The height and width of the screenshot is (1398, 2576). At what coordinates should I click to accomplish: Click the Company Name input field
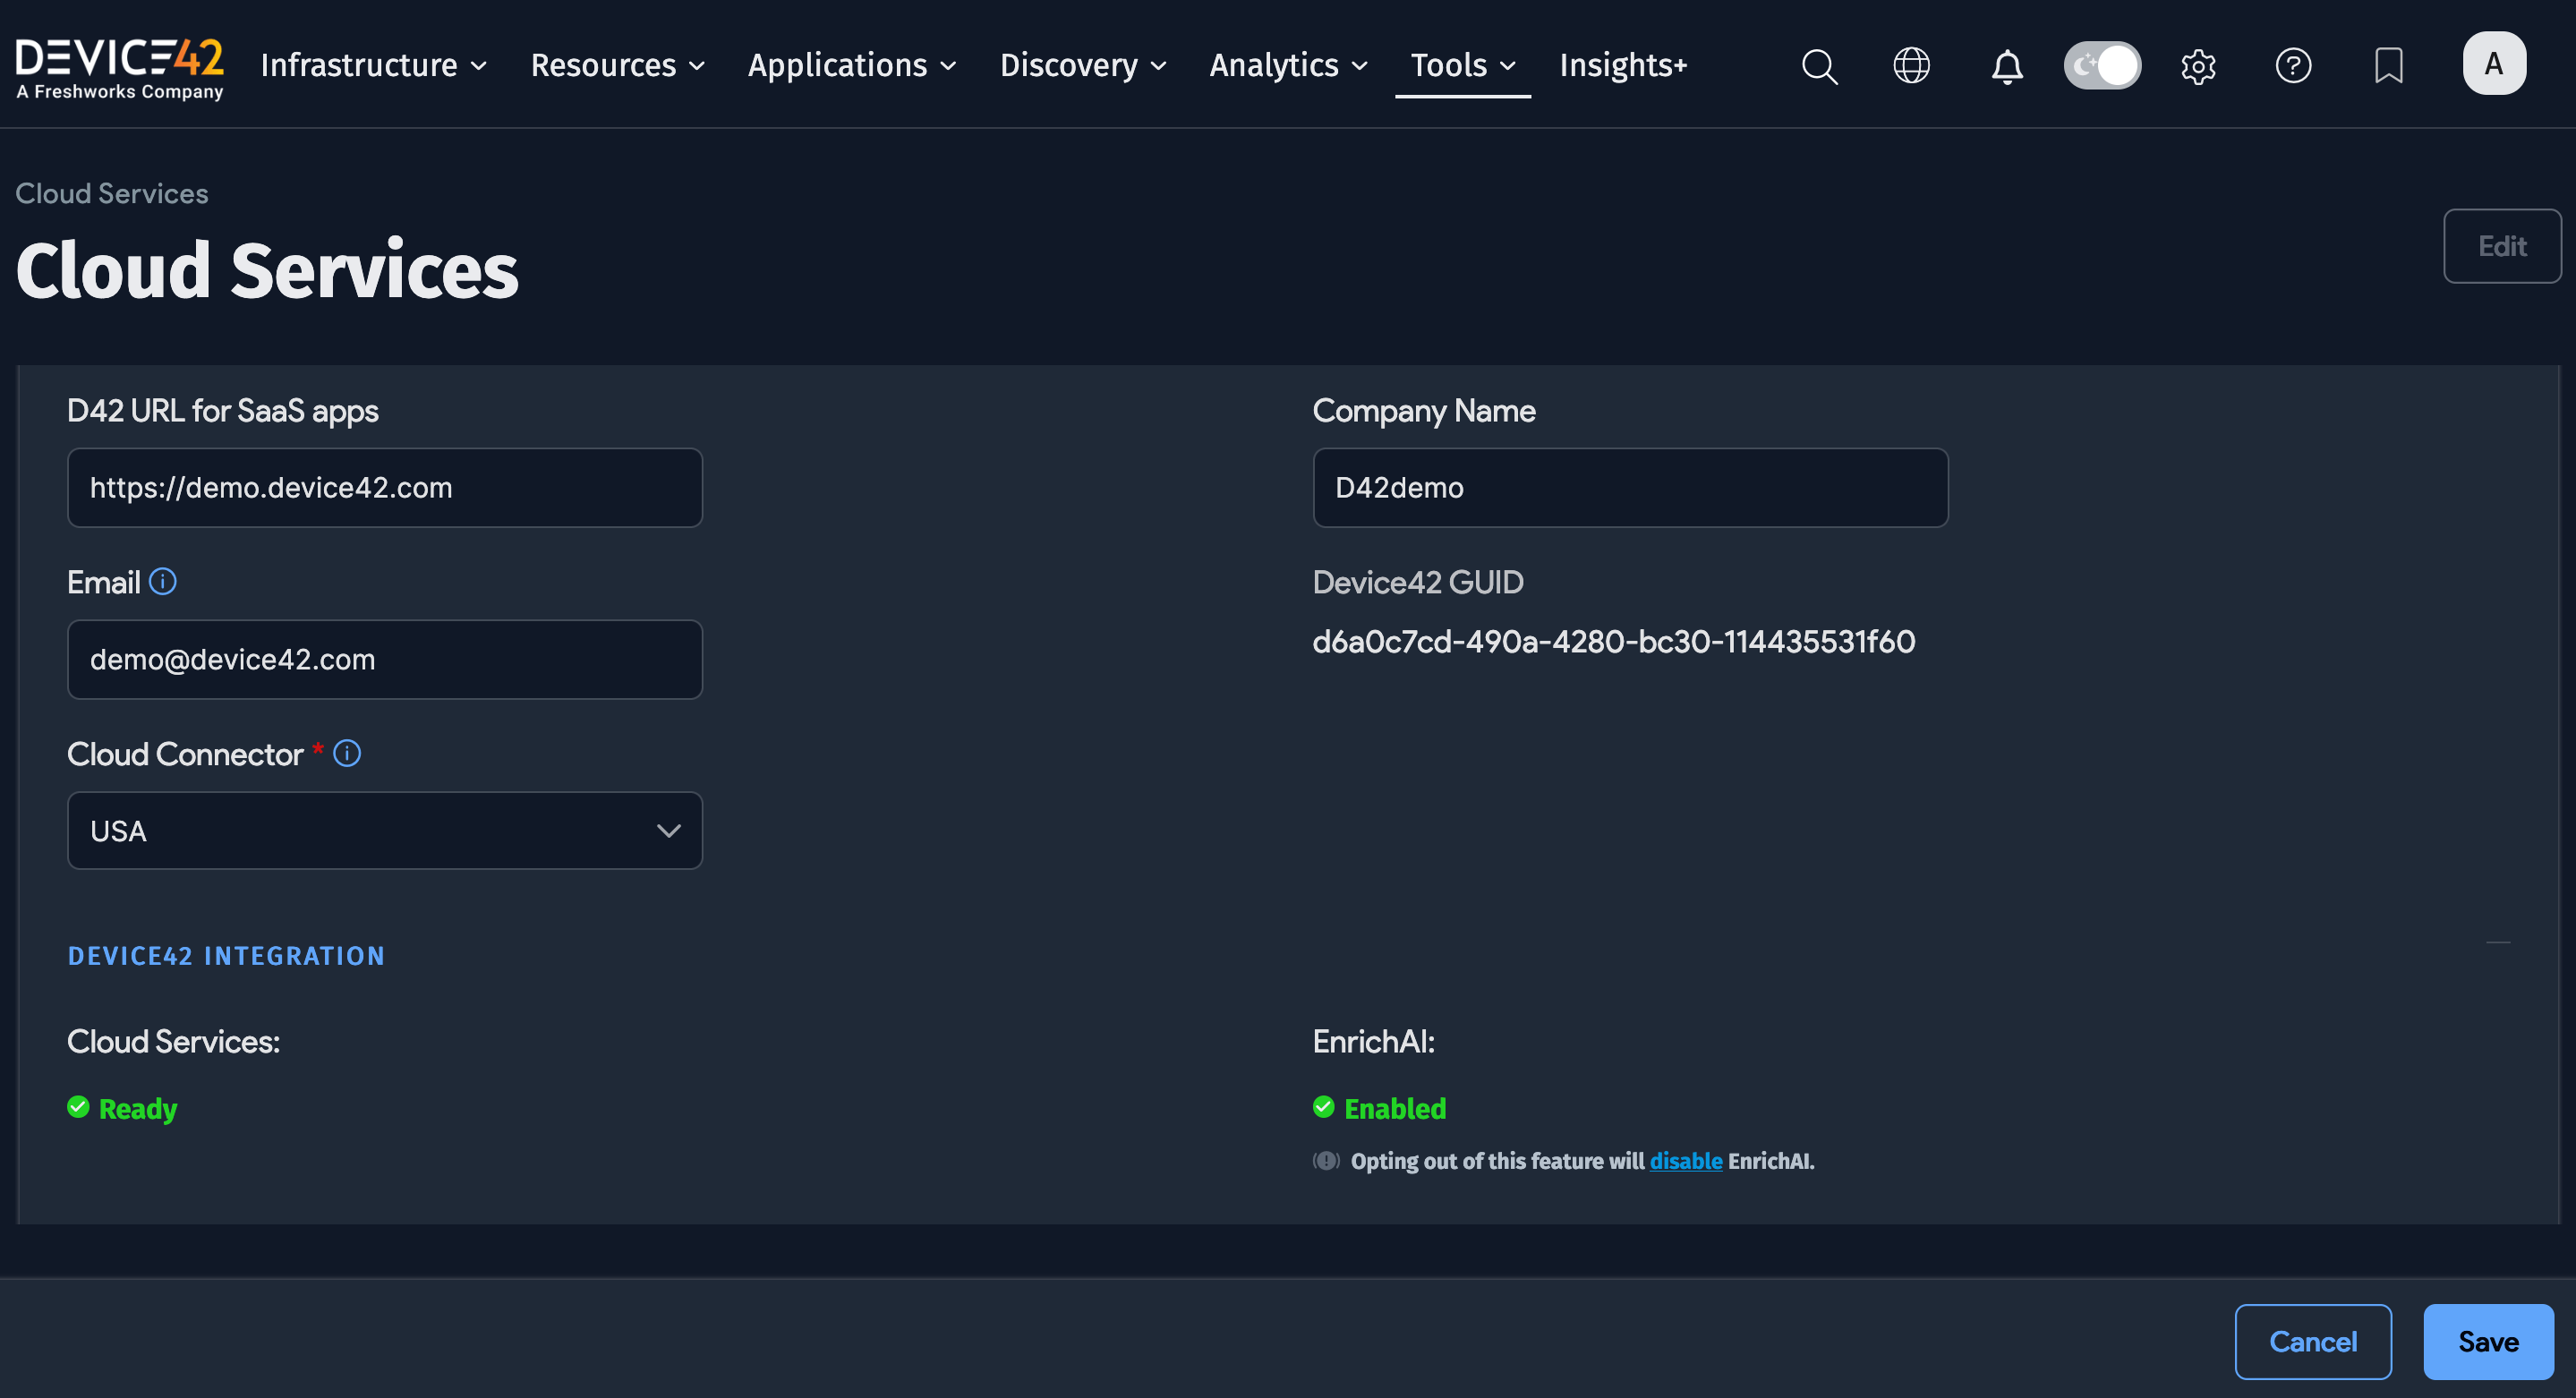point(1629,488)
